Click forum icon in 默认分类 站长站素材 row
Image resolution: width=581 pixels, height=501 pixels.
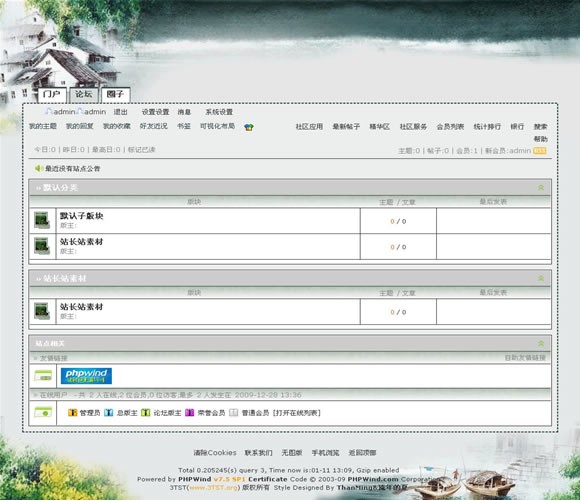pyautogui.click(x=42, y=246)
